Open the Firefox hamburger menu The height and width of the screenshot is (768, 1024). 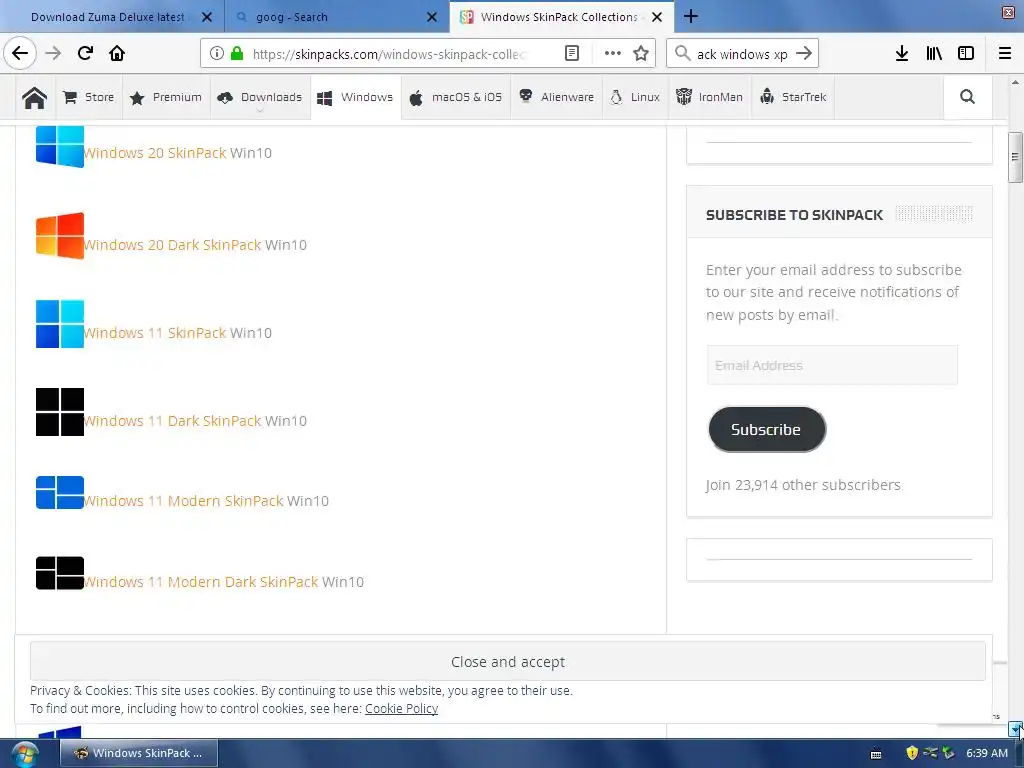tap(1004, 54)
